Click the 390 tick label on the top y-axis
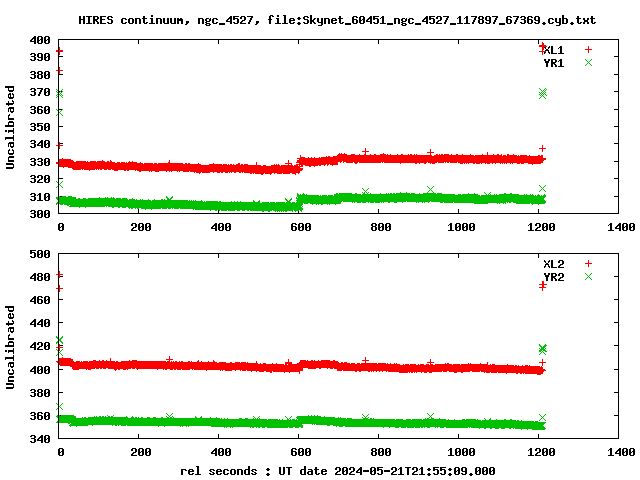The height and width of the screenshot is (480, 640). [40, 58]
